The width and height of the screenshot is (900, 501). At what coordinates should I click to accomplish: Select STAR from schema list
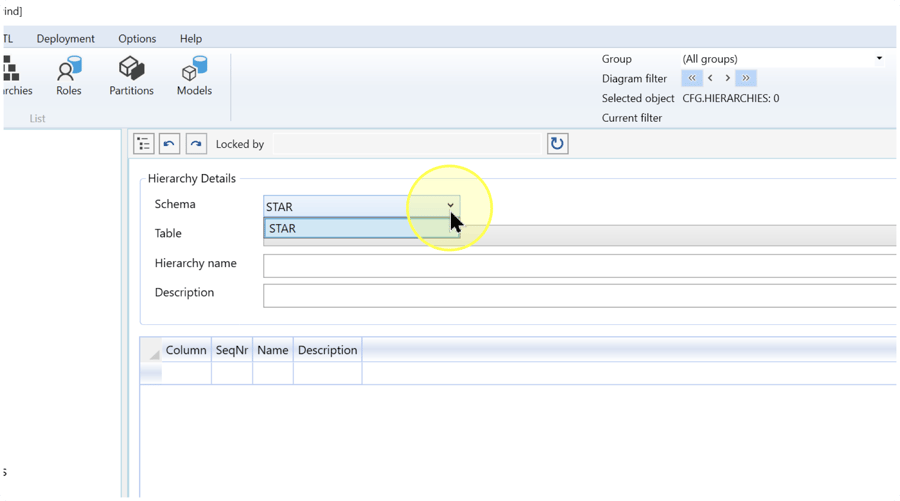pyautogui.click(x=362, y=228)
